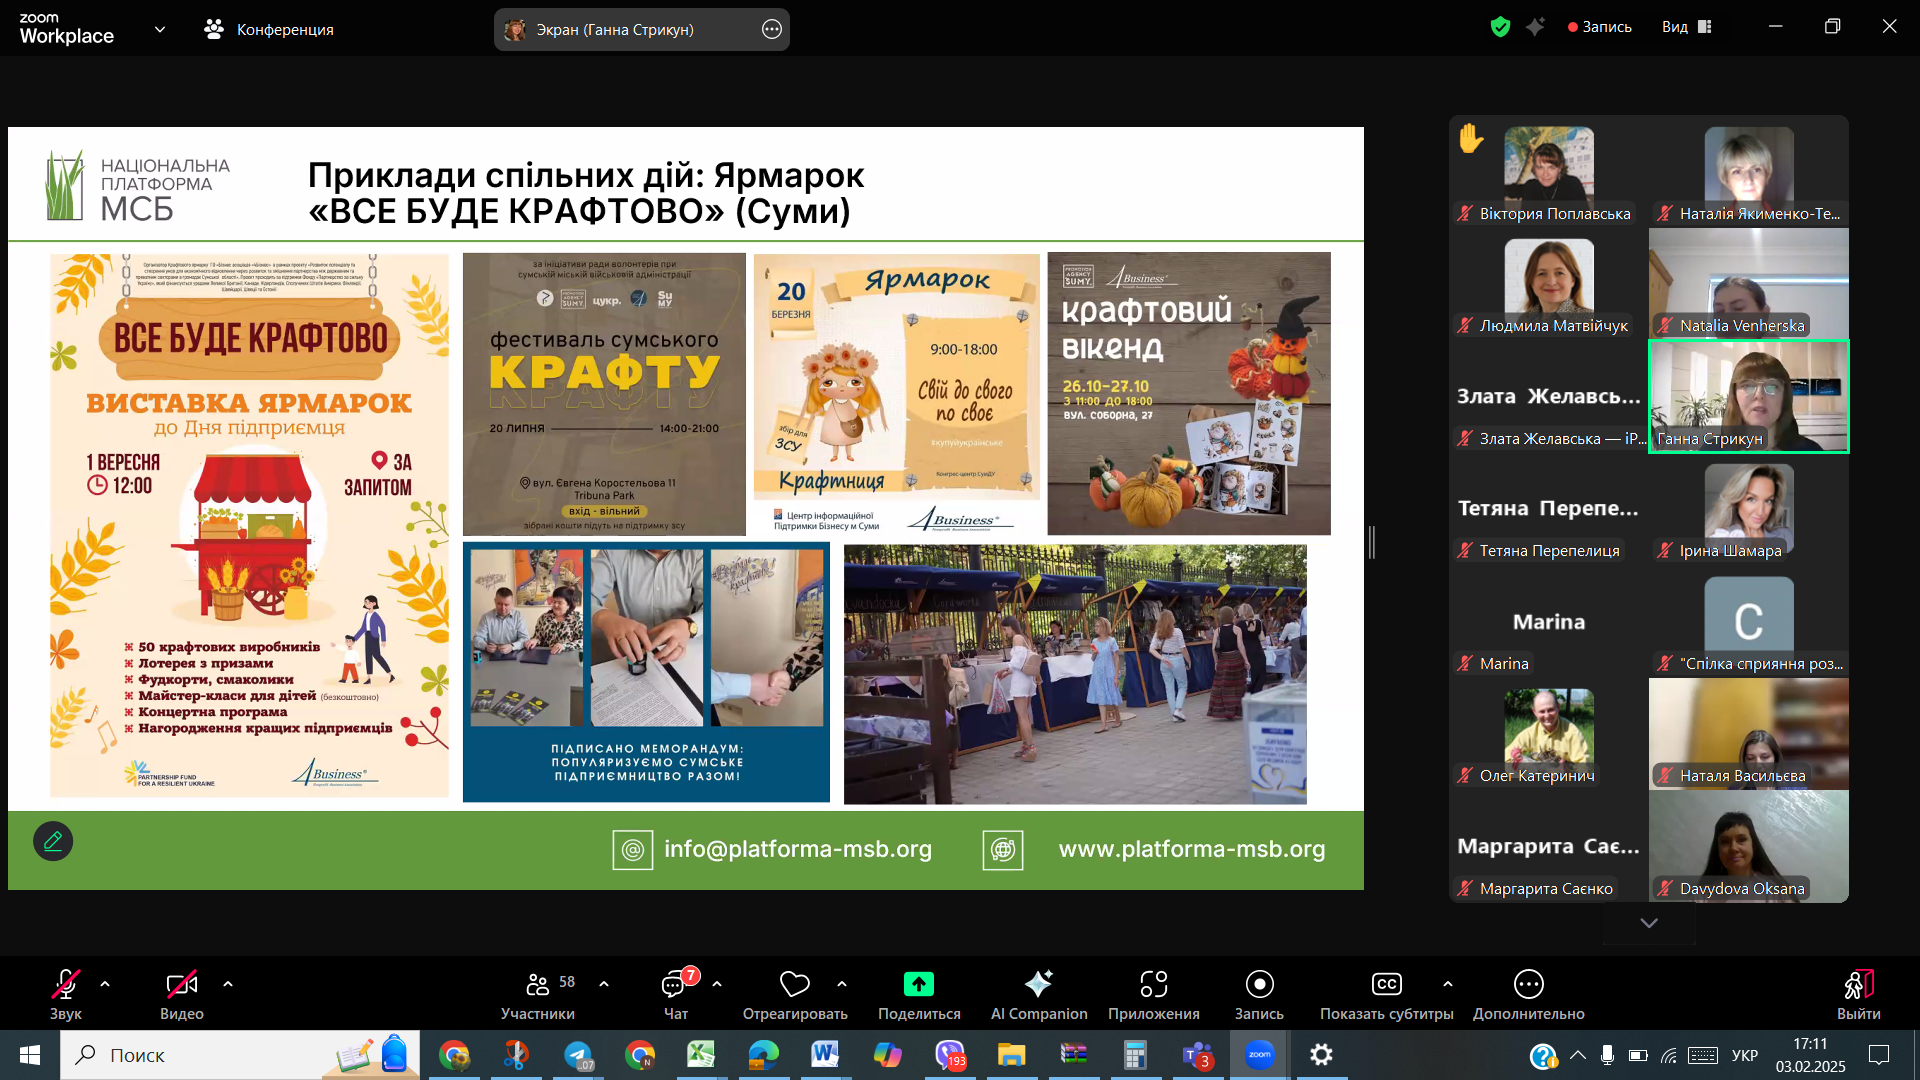The image size is (1920, 1080).
Task: Expand video options arrow next to Видео
Action: click(x=228, y=985)
